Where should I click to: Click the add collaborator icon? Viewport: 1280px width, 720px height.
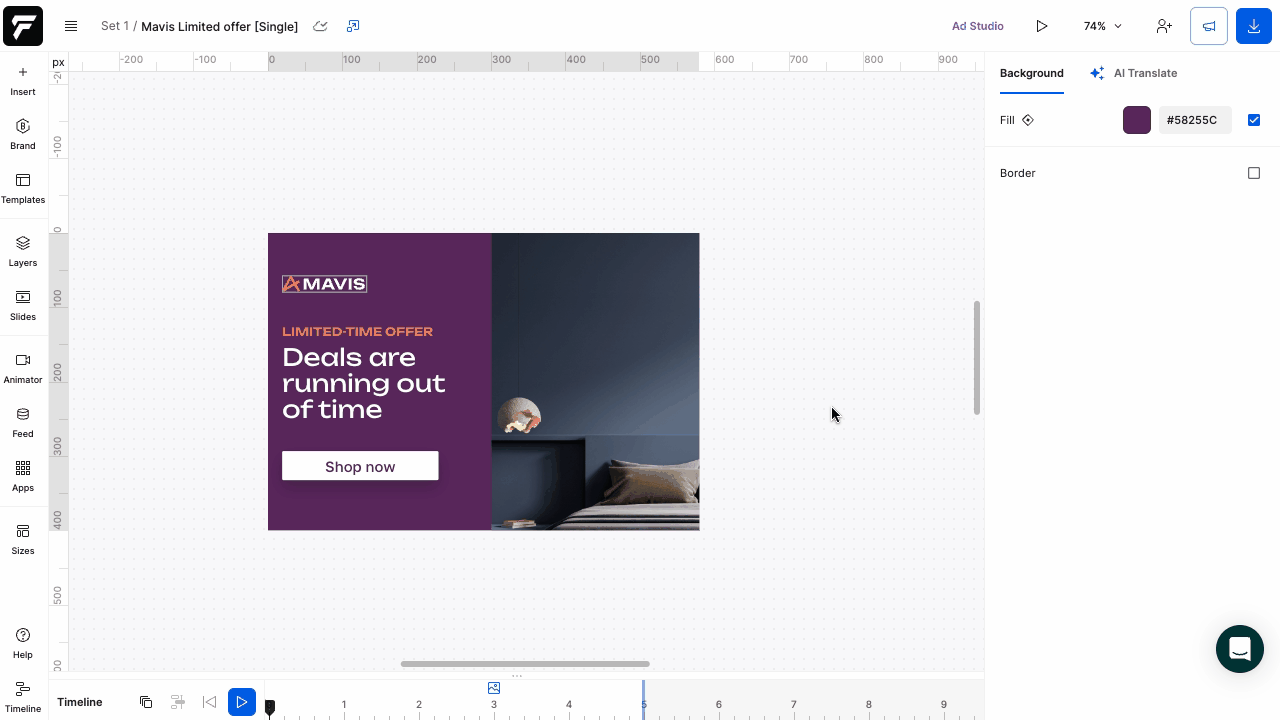(1164, 26)
